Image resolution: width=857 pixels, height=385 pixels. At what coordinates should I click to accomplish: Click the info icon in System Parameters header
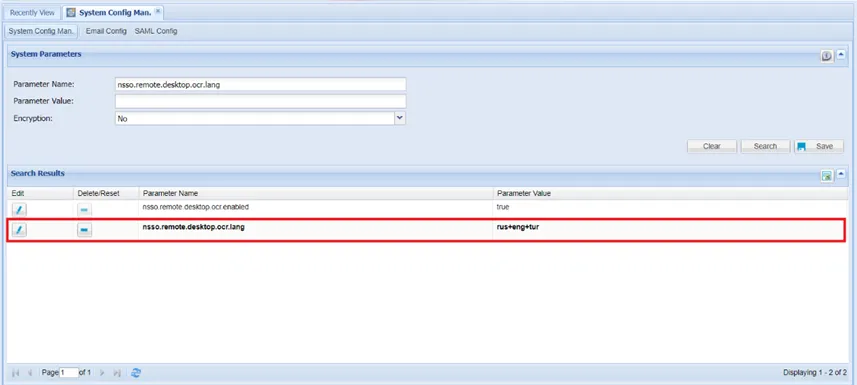827,56
